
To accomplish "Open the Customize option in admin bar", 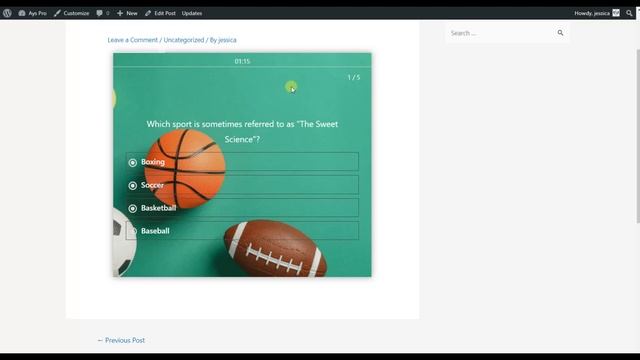I will (71, 13).
